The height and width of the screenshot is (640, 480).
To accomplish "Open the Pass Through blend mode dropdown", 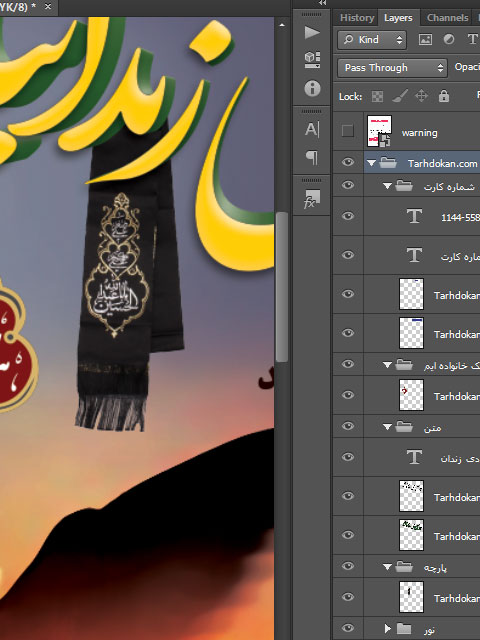I will 392,67.
